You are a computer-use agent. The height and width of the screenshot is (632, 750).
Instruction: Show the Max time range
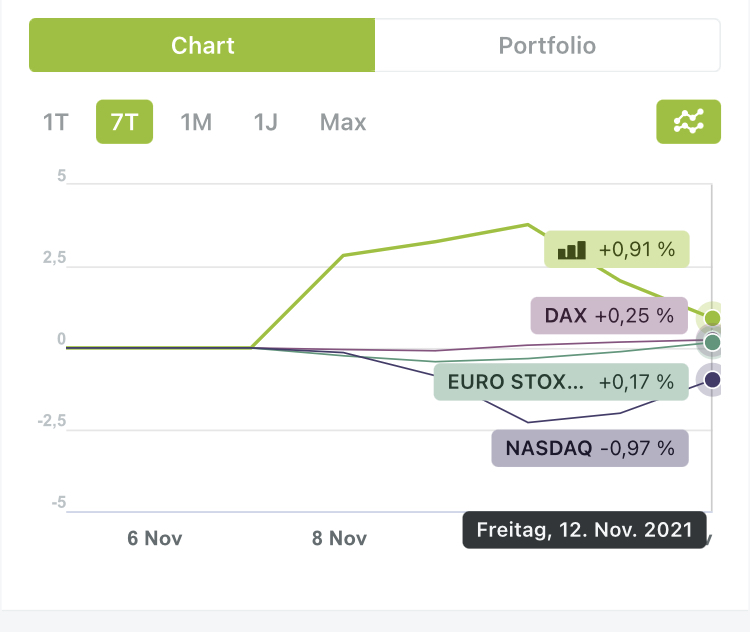(x=343, y=123)
